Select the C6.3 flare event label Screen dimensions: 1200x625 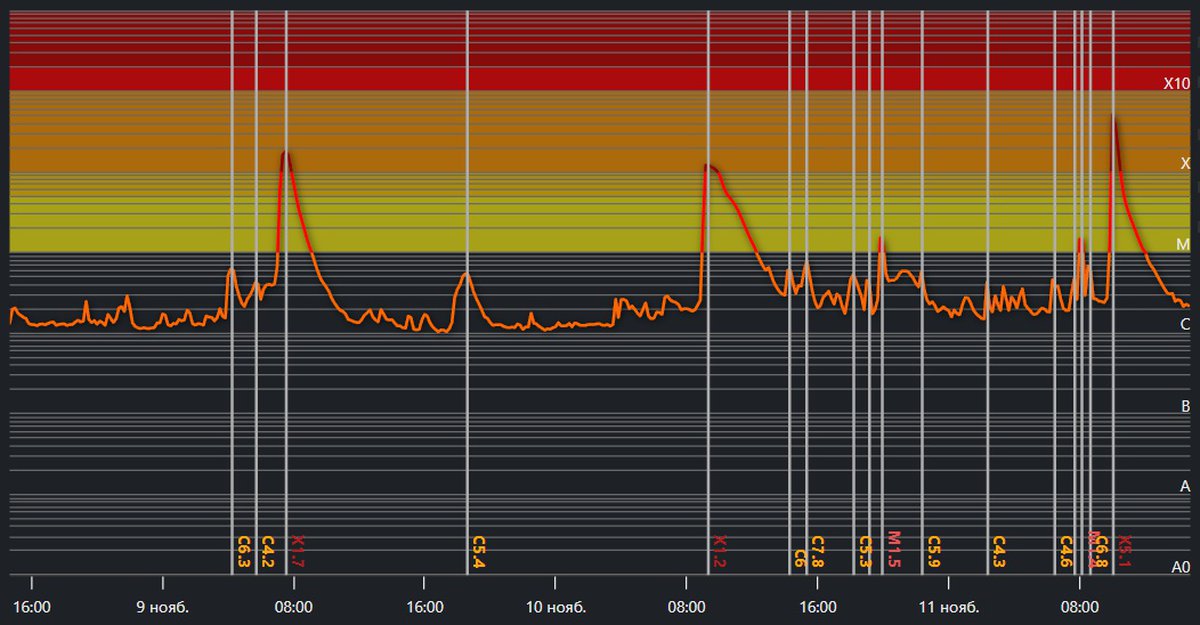tap(243, 552)
